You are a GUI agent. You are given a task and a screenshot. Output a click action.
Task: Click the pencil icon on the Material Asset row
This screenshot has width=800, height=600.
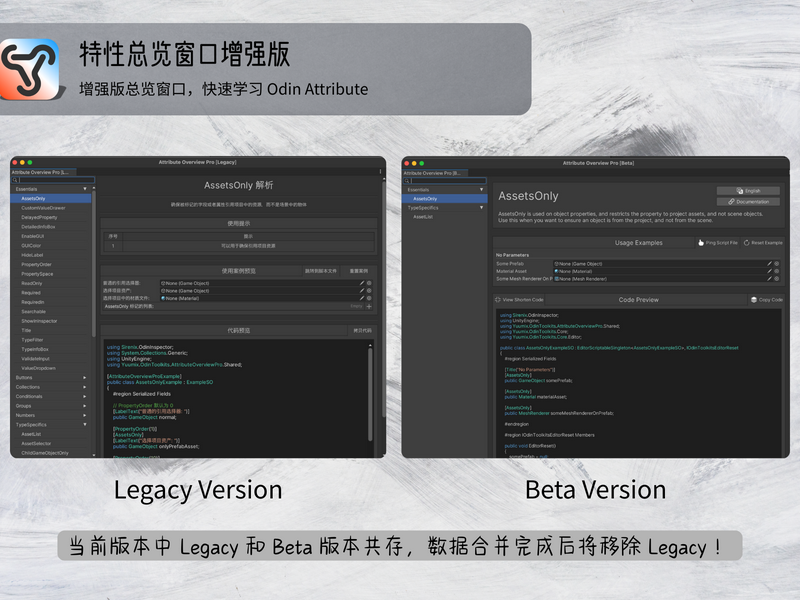[769, 271]
